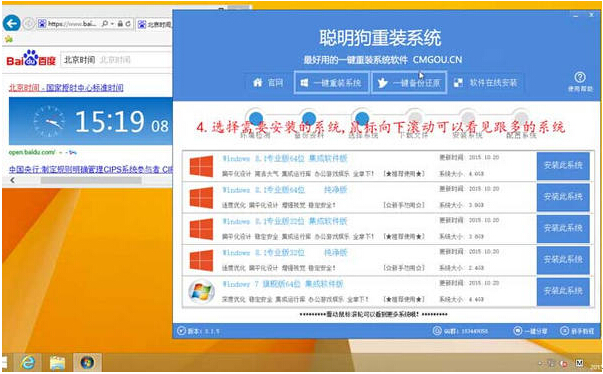The width and height of the screenshot is (603, 374).
Task: Click the Baidu search input field
Action: 116,60
